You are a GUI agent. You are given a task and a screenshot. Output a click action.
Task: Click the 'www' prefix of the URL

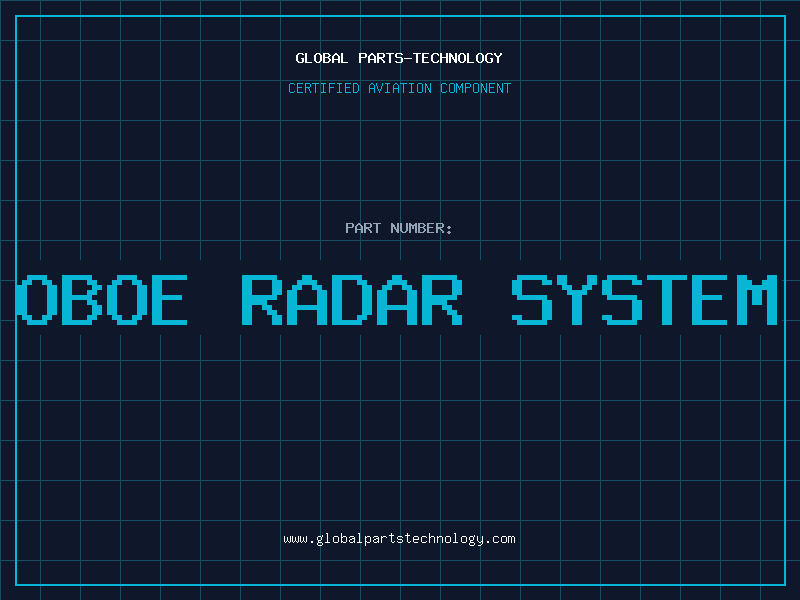[x=295, y=539]
